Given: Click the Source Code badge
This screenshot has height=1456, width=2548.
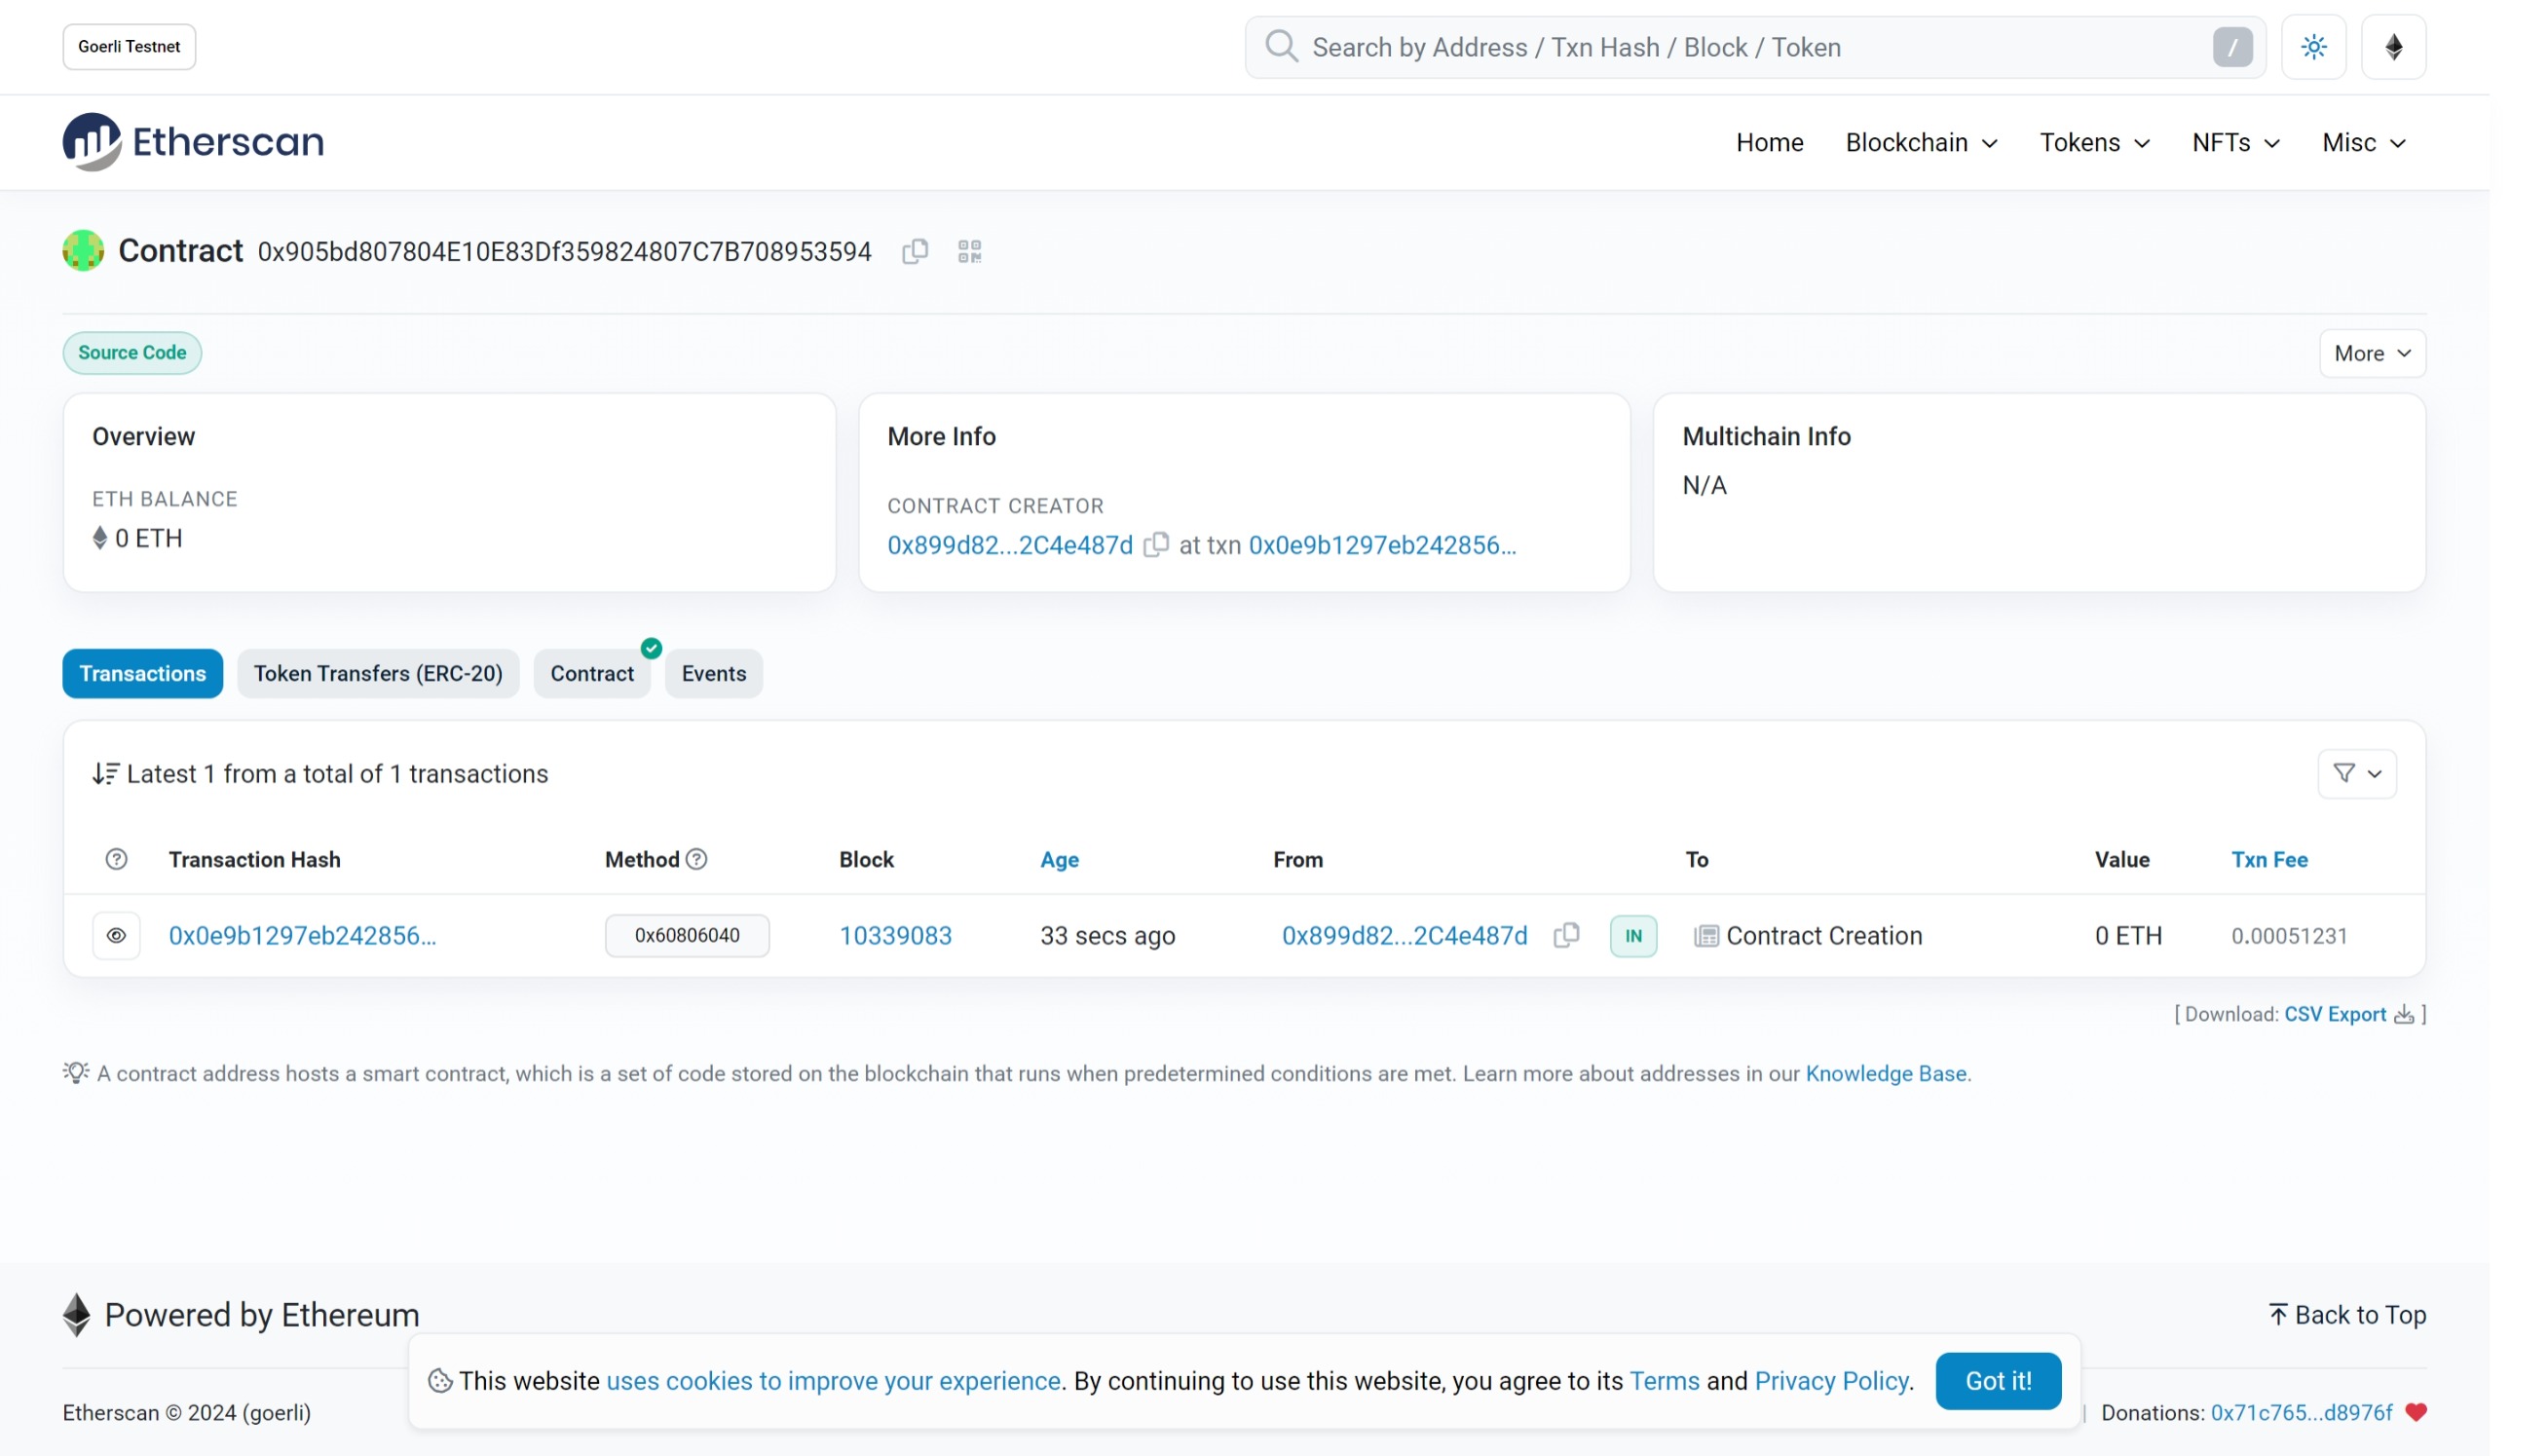Looking at the screenshot, I should [x=132, y=353].
